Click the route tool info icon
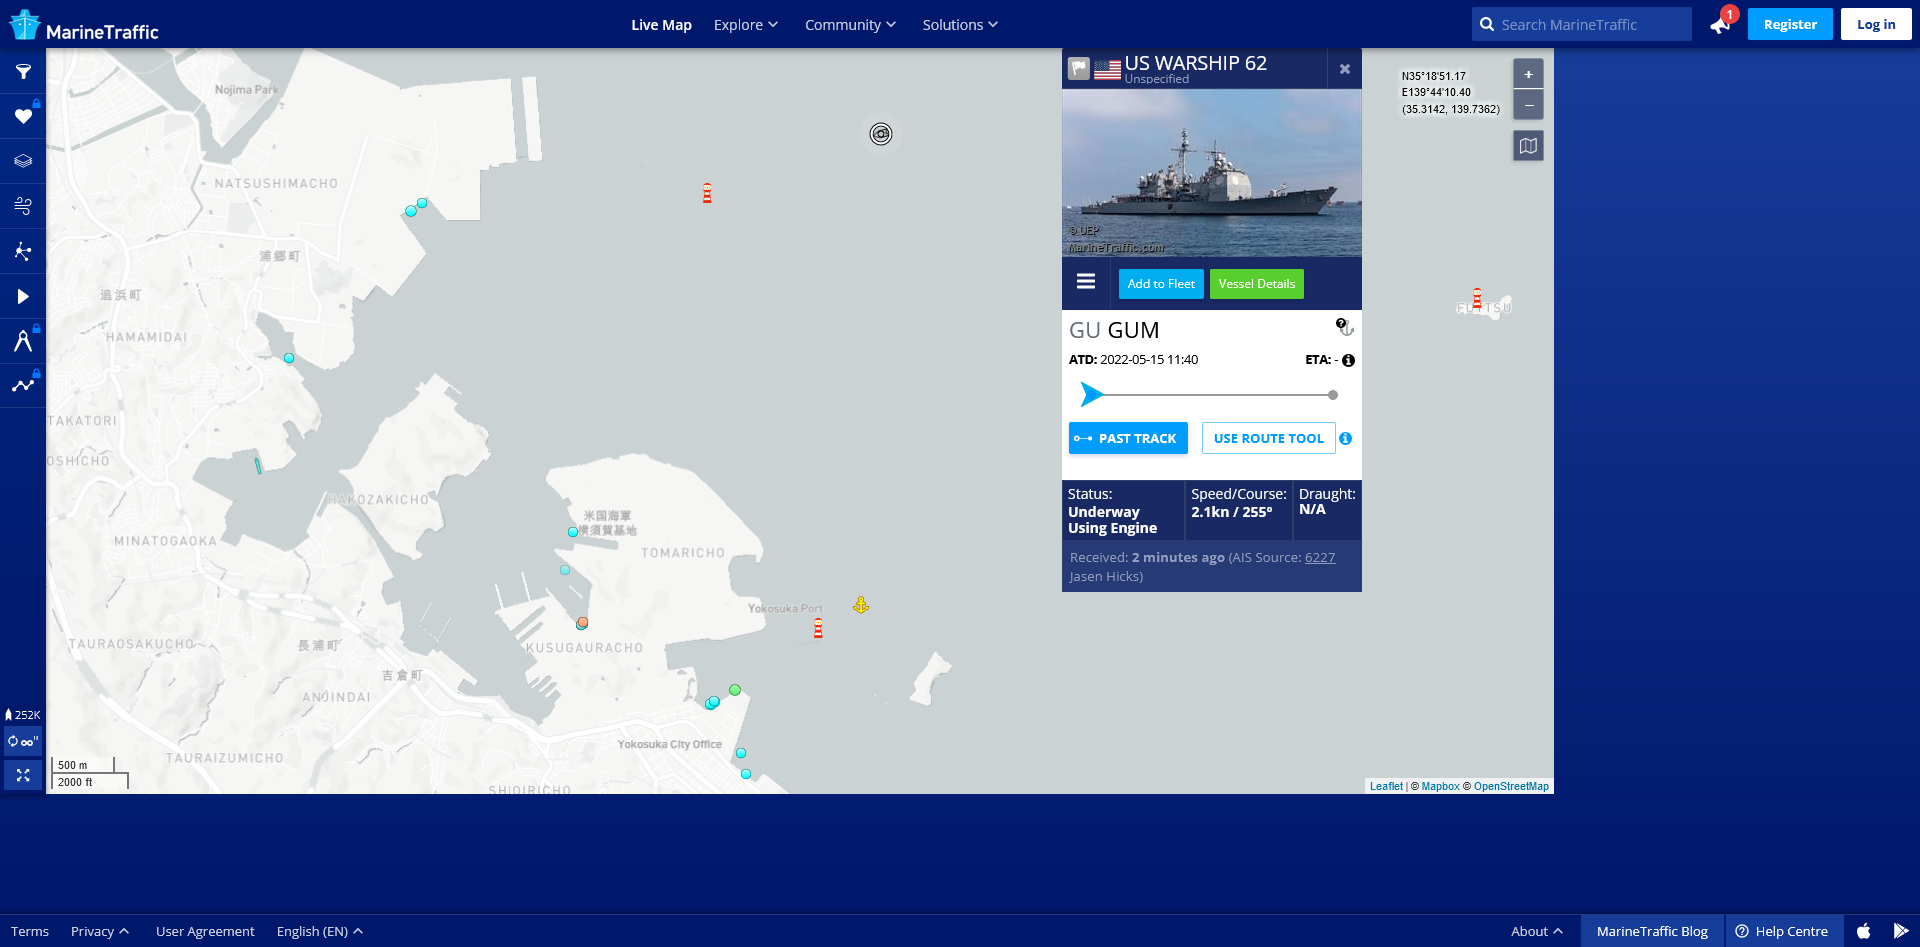Screen dimensions: 1920x947 tap(1346, 438)
